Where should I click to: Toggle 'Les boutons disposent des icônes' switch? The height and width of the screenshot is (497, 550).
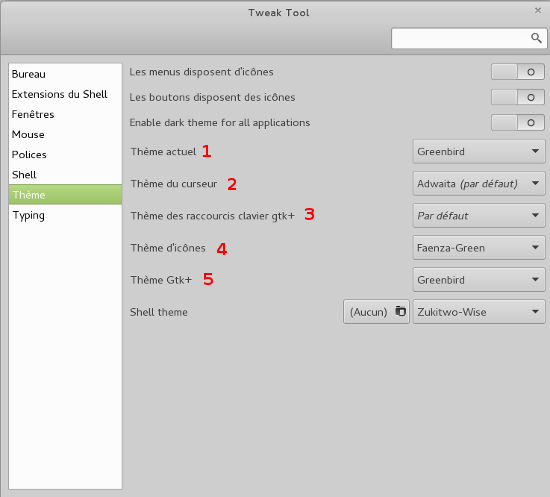(518, 97)
